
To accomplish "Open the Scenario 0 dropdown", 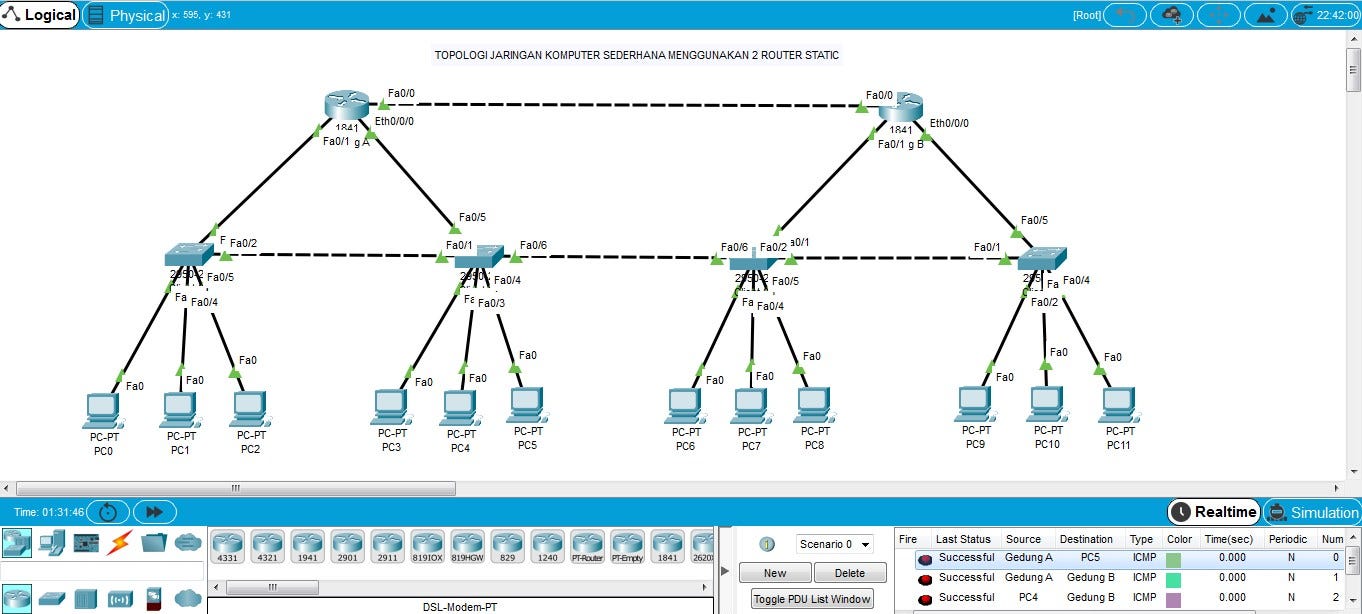I will click(x=834, y=543).
